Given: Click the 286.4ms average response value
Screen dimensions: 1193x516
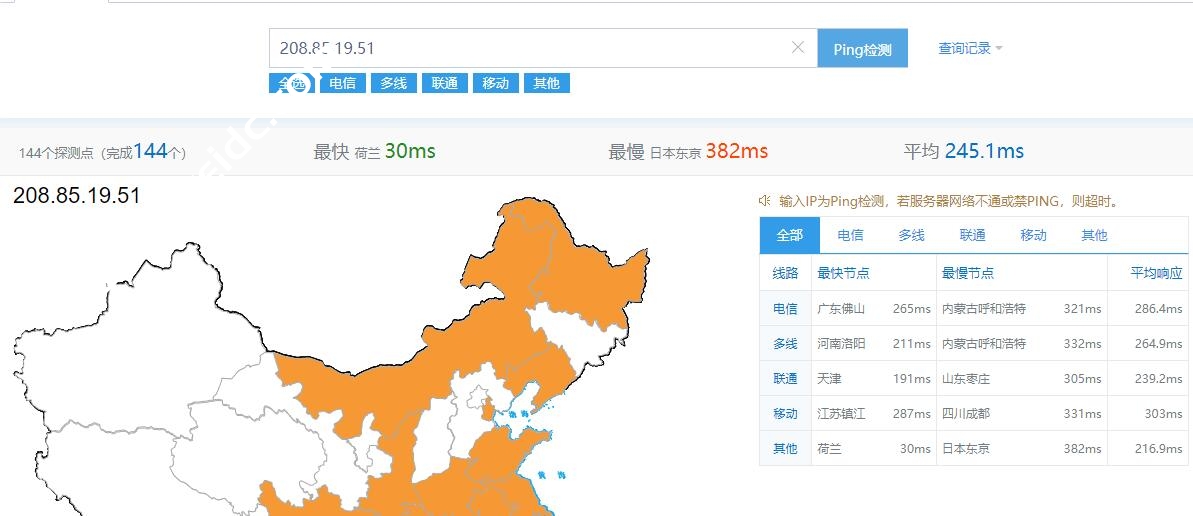Looking at the screenshot, I should pyautogui.click(x=1159, y=308).
